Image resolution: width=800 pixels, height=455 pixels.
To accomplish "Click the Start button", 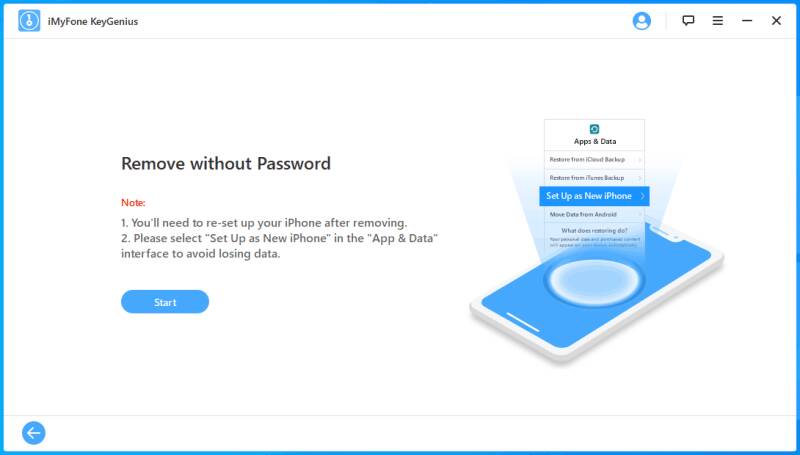I will coord(165,302).
